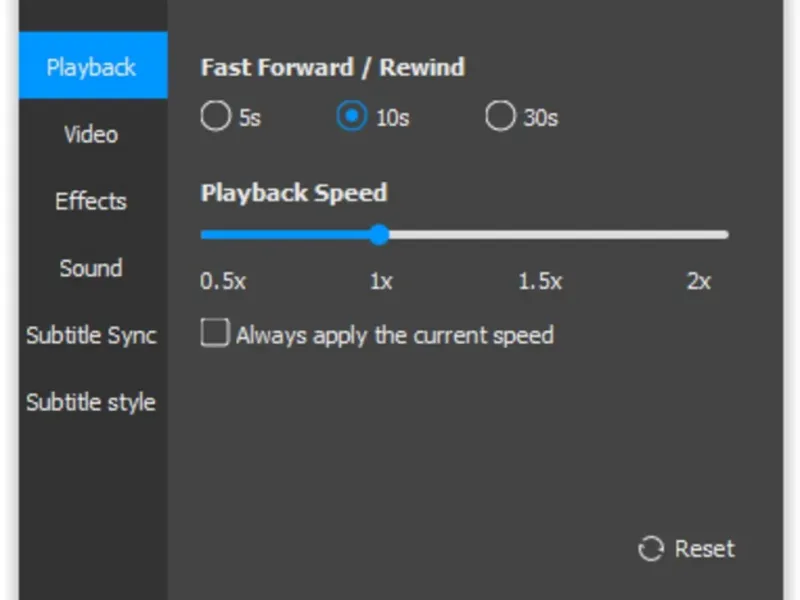Image resolution: width=800 pixels, height=600 pixels.
Task: Click the 10s radio label text
Action: (392, 118)
